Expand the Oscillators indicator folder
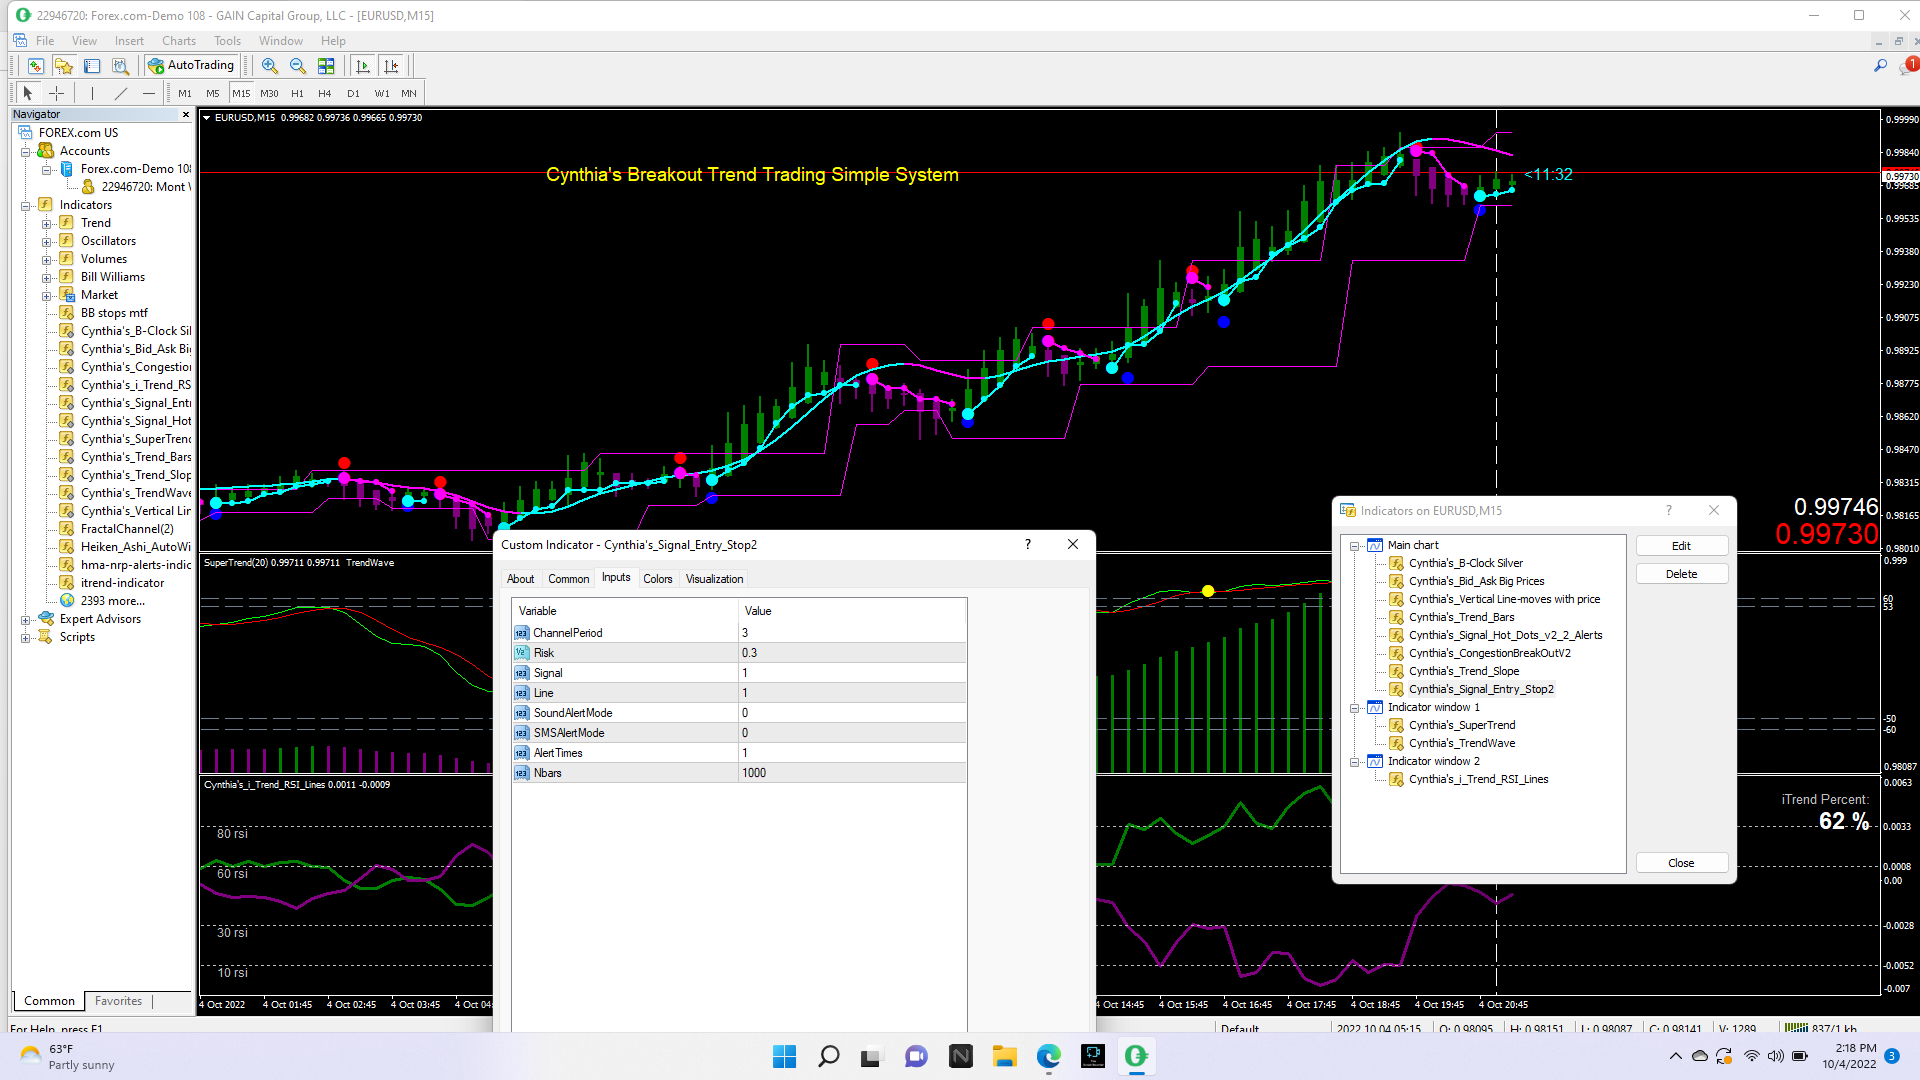The image size is (1920, 1080). pyautogui.click(x=46, y=242)
